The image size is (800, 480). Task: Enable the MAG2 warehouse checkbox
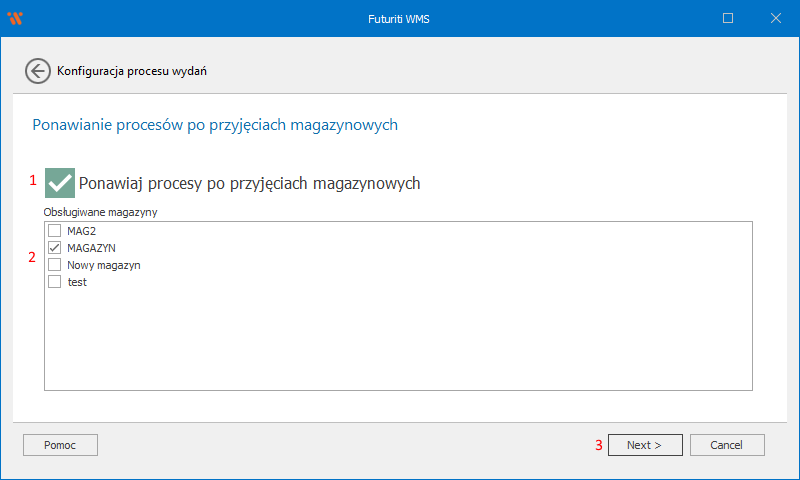coord(55,231)
